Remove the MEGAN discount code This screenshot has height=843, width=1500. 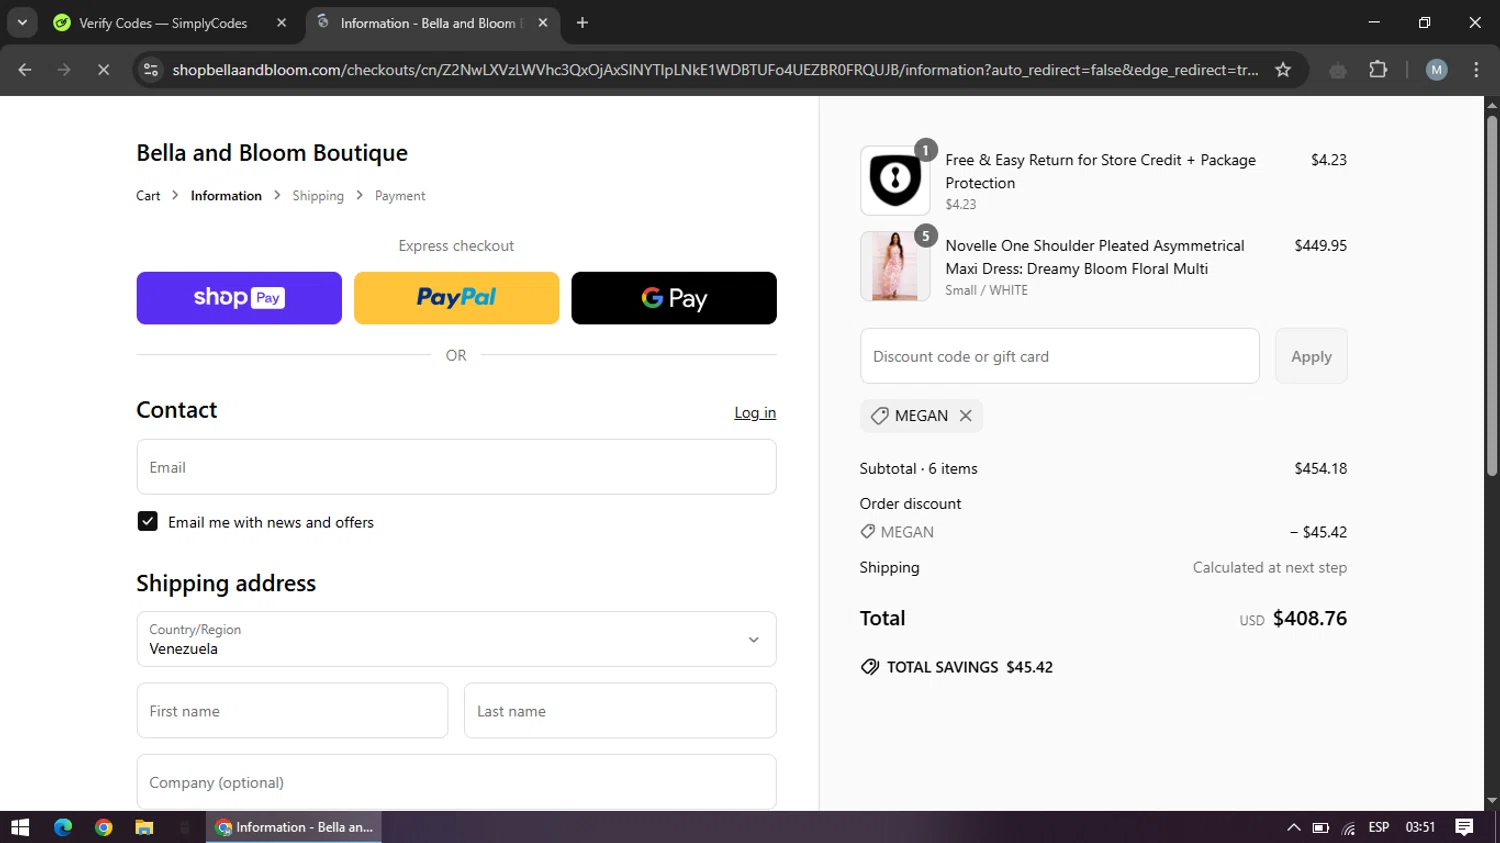[x=966, y=416]
